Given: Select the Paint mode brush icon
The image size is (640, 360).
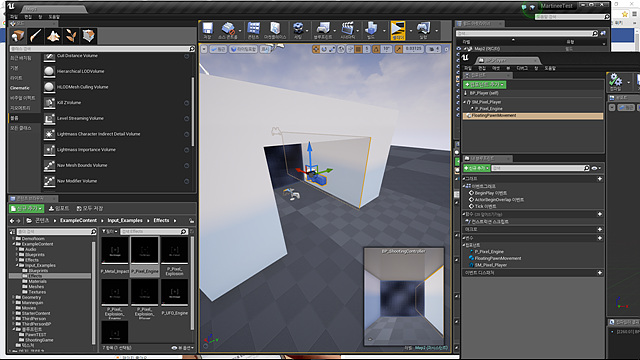Looking at the screenshot, I should point(36,36).
